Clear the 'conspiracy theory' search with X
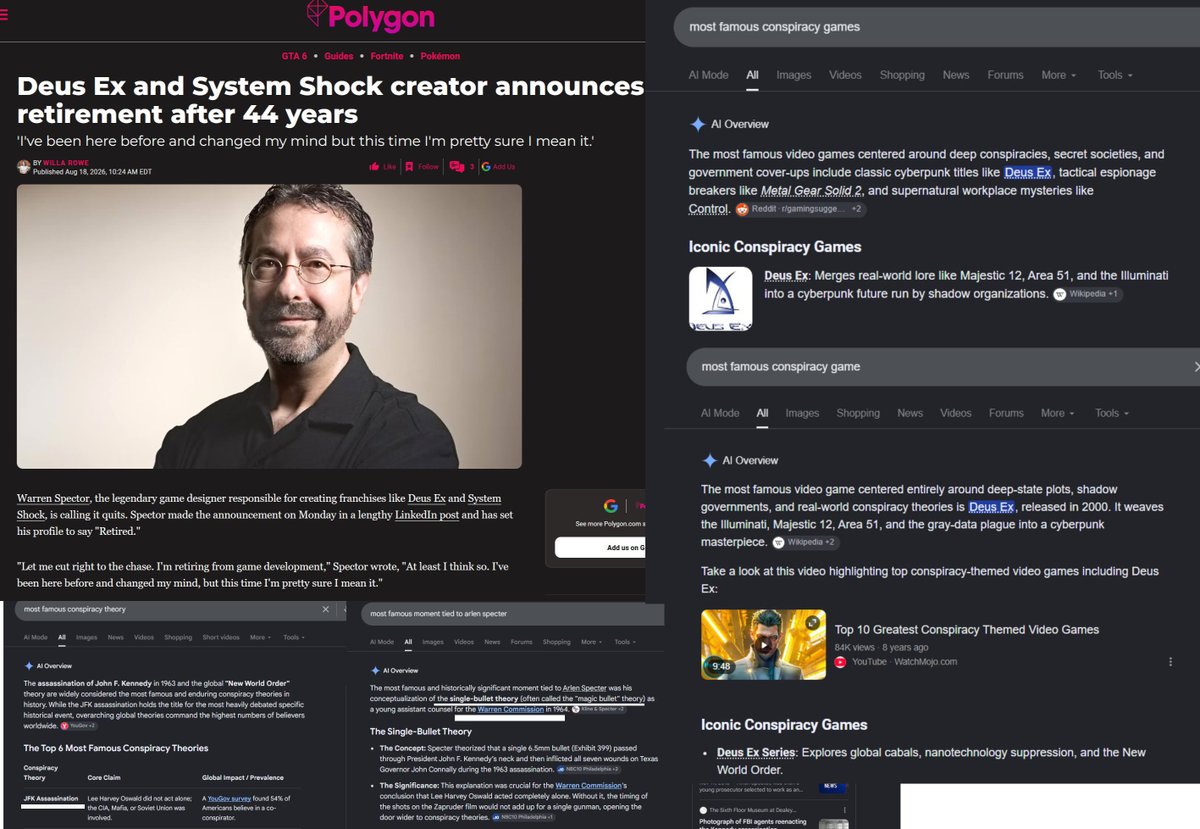The width and height of the screenshot is (1200, 829). click(325, 609)
